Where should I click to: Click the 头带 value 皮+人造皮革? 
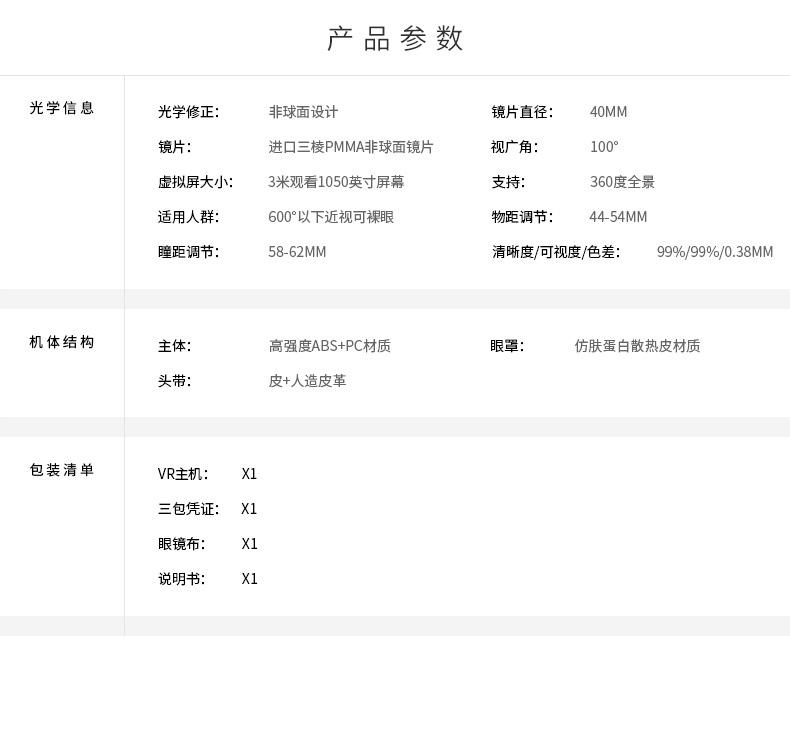click(x=307, y=381)
